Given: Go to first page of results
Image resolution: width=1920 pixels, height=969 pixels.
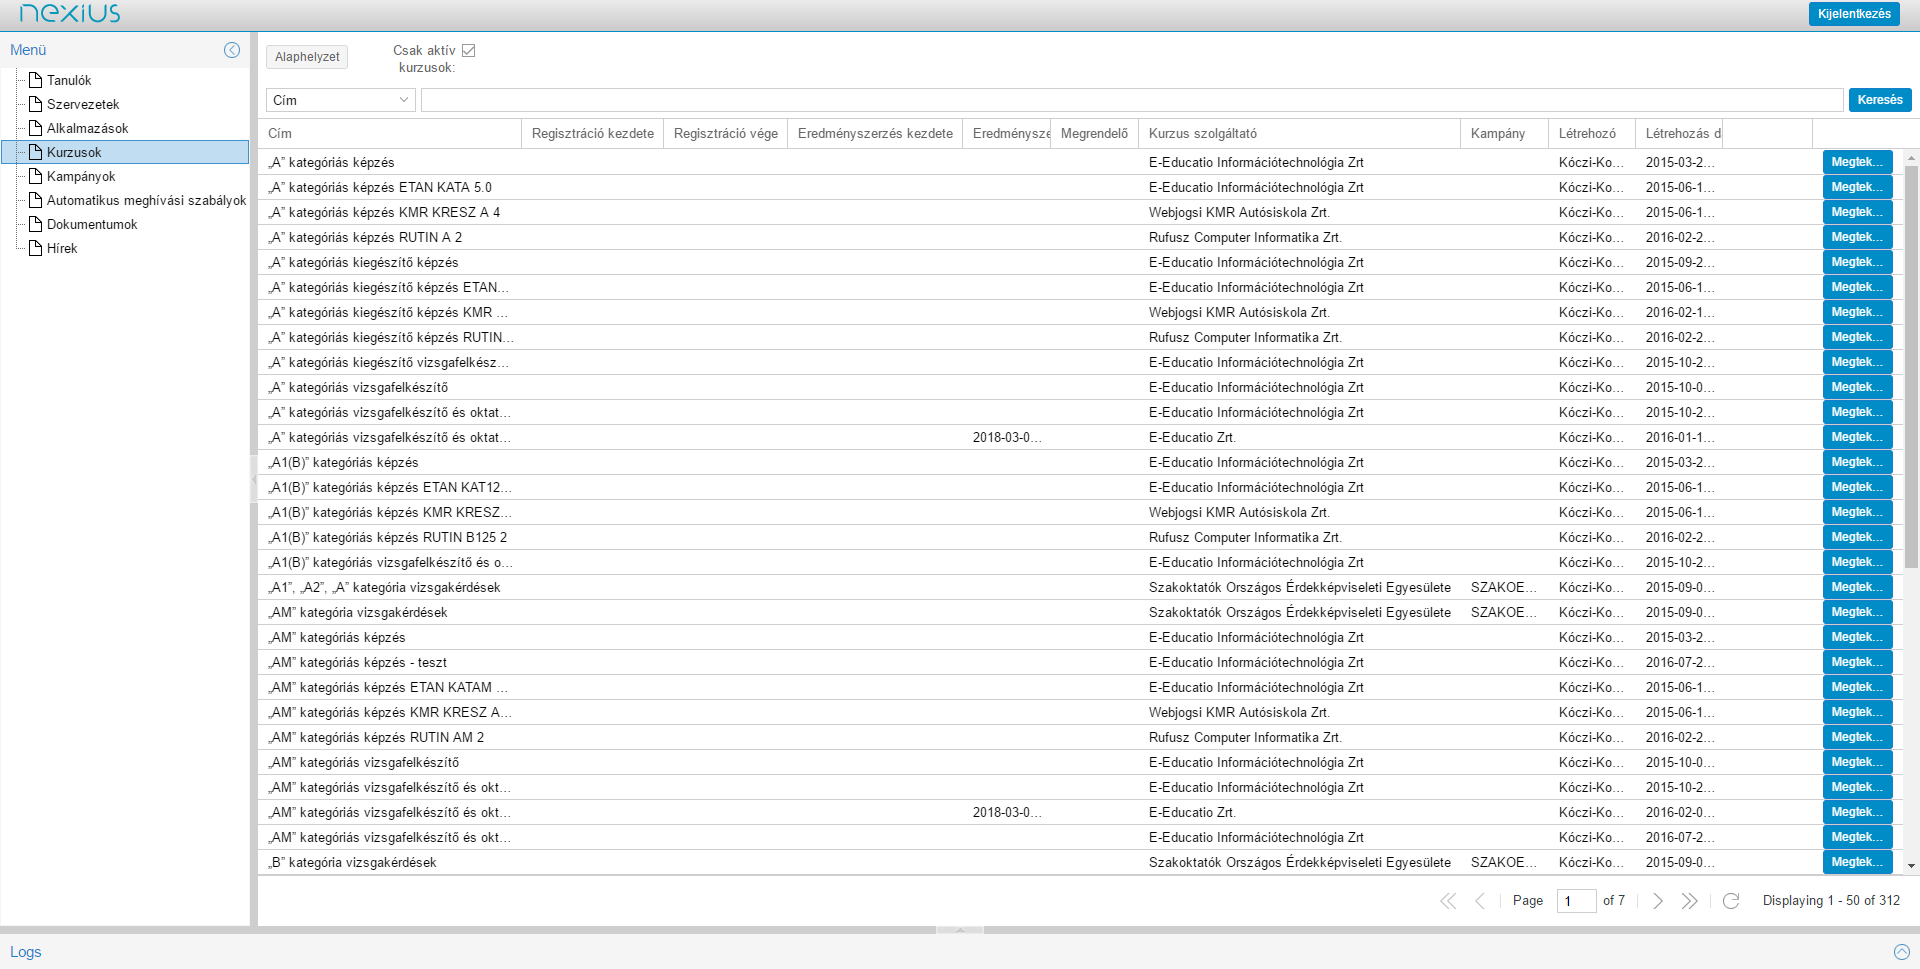Looking at the screenshot, I should pos(1448,901).
